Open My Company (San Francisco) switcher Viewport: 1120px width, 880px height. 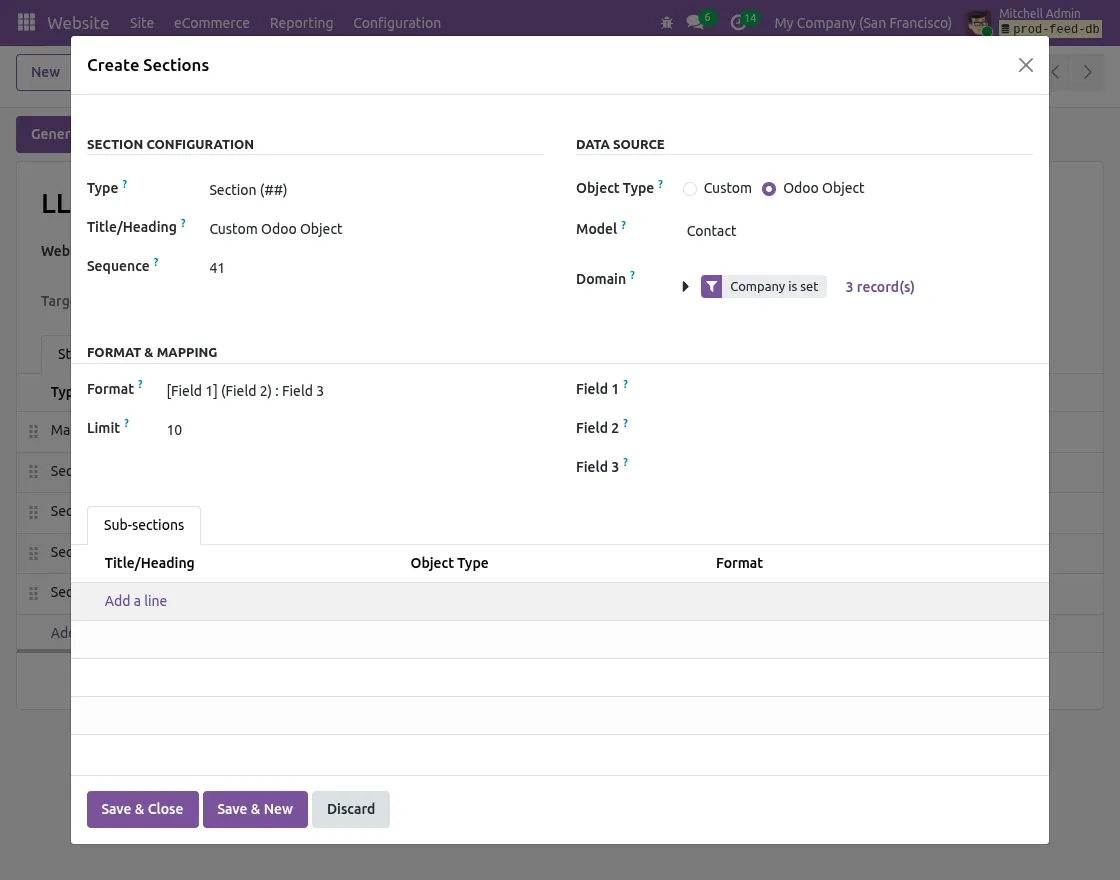coord(863,23)
